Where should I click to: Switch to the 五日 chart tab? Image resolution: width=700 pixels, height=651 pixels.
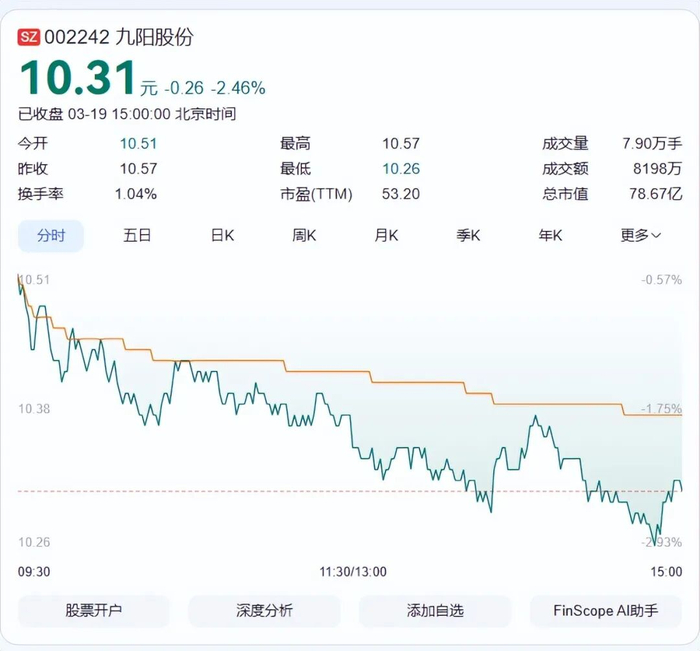[137, 236]
